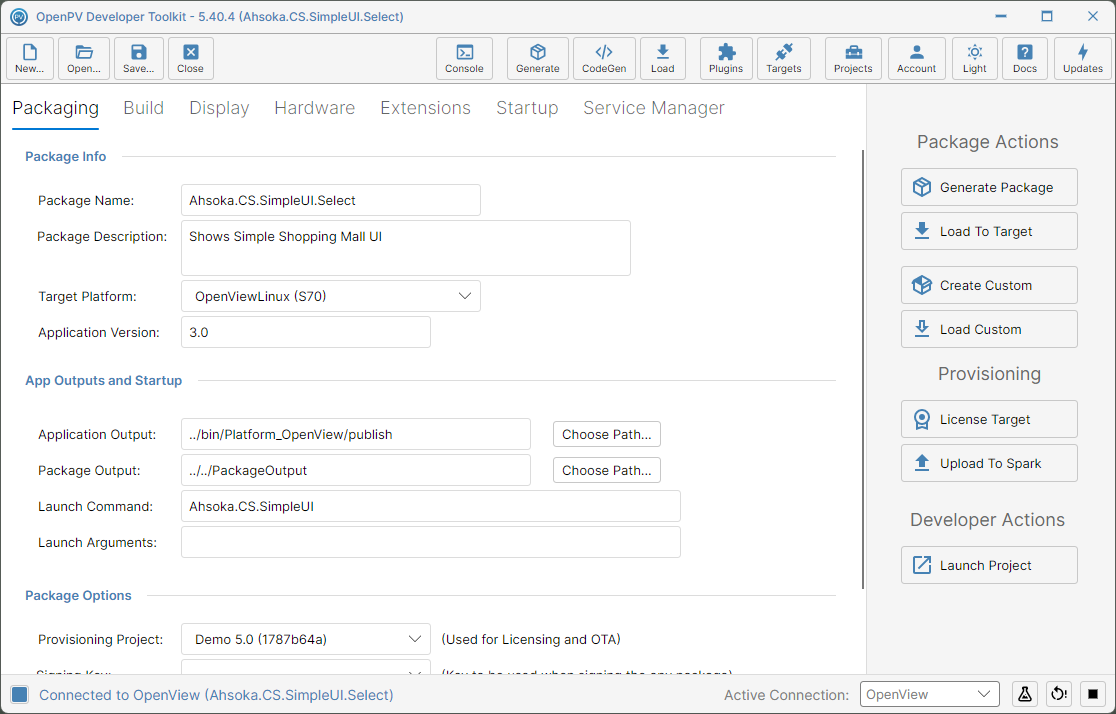Choose Path for Package Output
1116x714 pixels.
(x=606, y=471)
